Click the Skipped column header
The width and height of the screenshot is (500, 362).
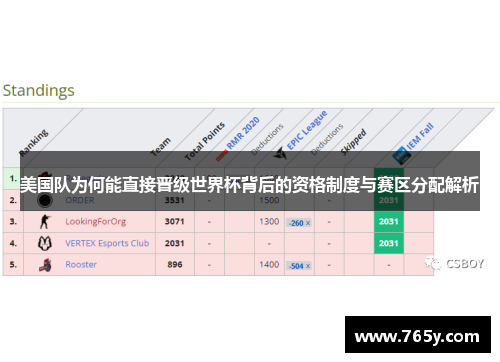353,142
